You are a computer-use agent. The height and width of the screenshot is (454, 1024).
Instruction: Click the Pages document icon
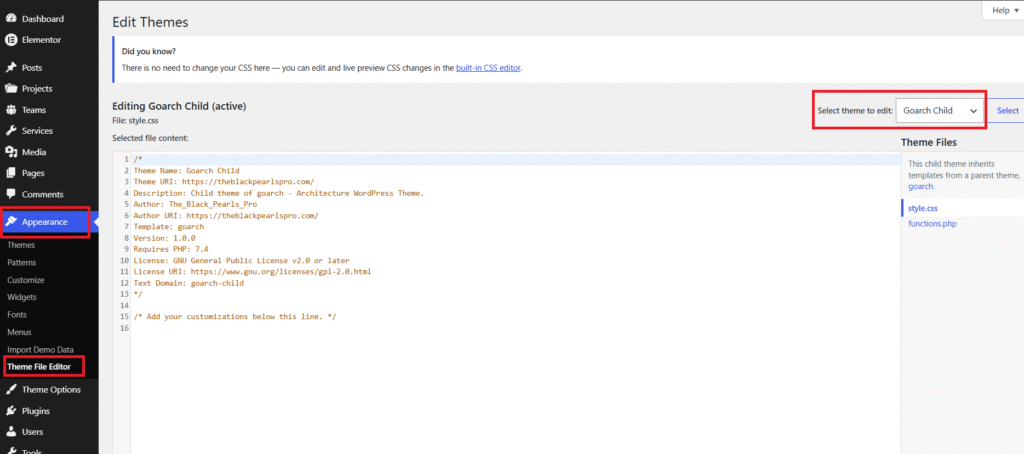pyautogui.click(x=10, y=173)
